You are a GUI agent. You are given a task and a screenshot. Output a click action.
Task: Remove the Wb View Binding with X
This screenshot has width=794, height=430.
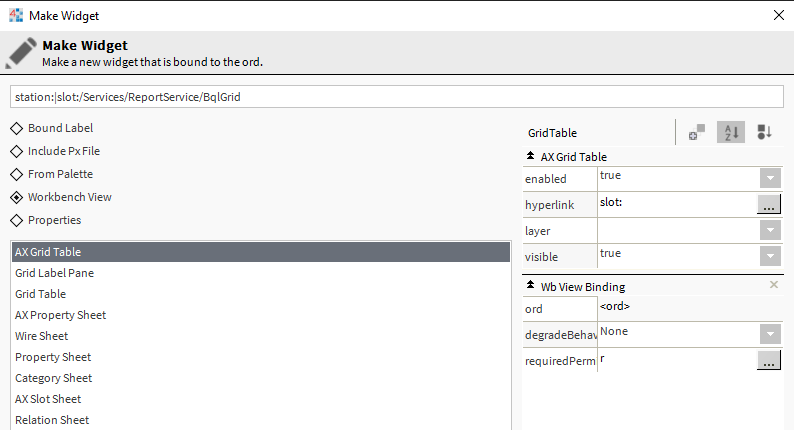(x=773, y=285)
